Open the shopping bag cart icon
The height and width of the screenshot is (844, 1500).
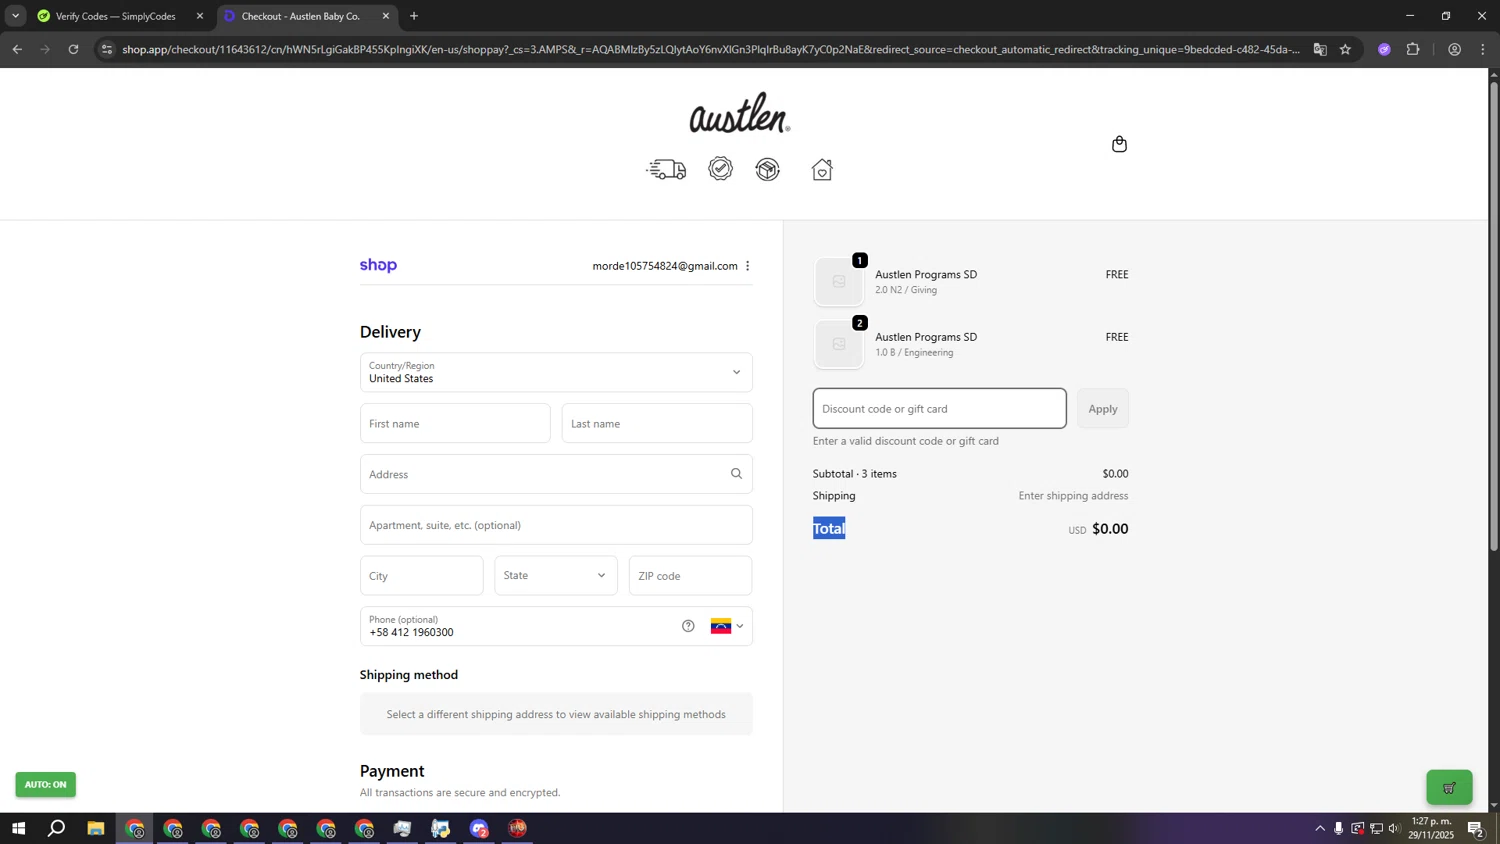point(1119,144)
